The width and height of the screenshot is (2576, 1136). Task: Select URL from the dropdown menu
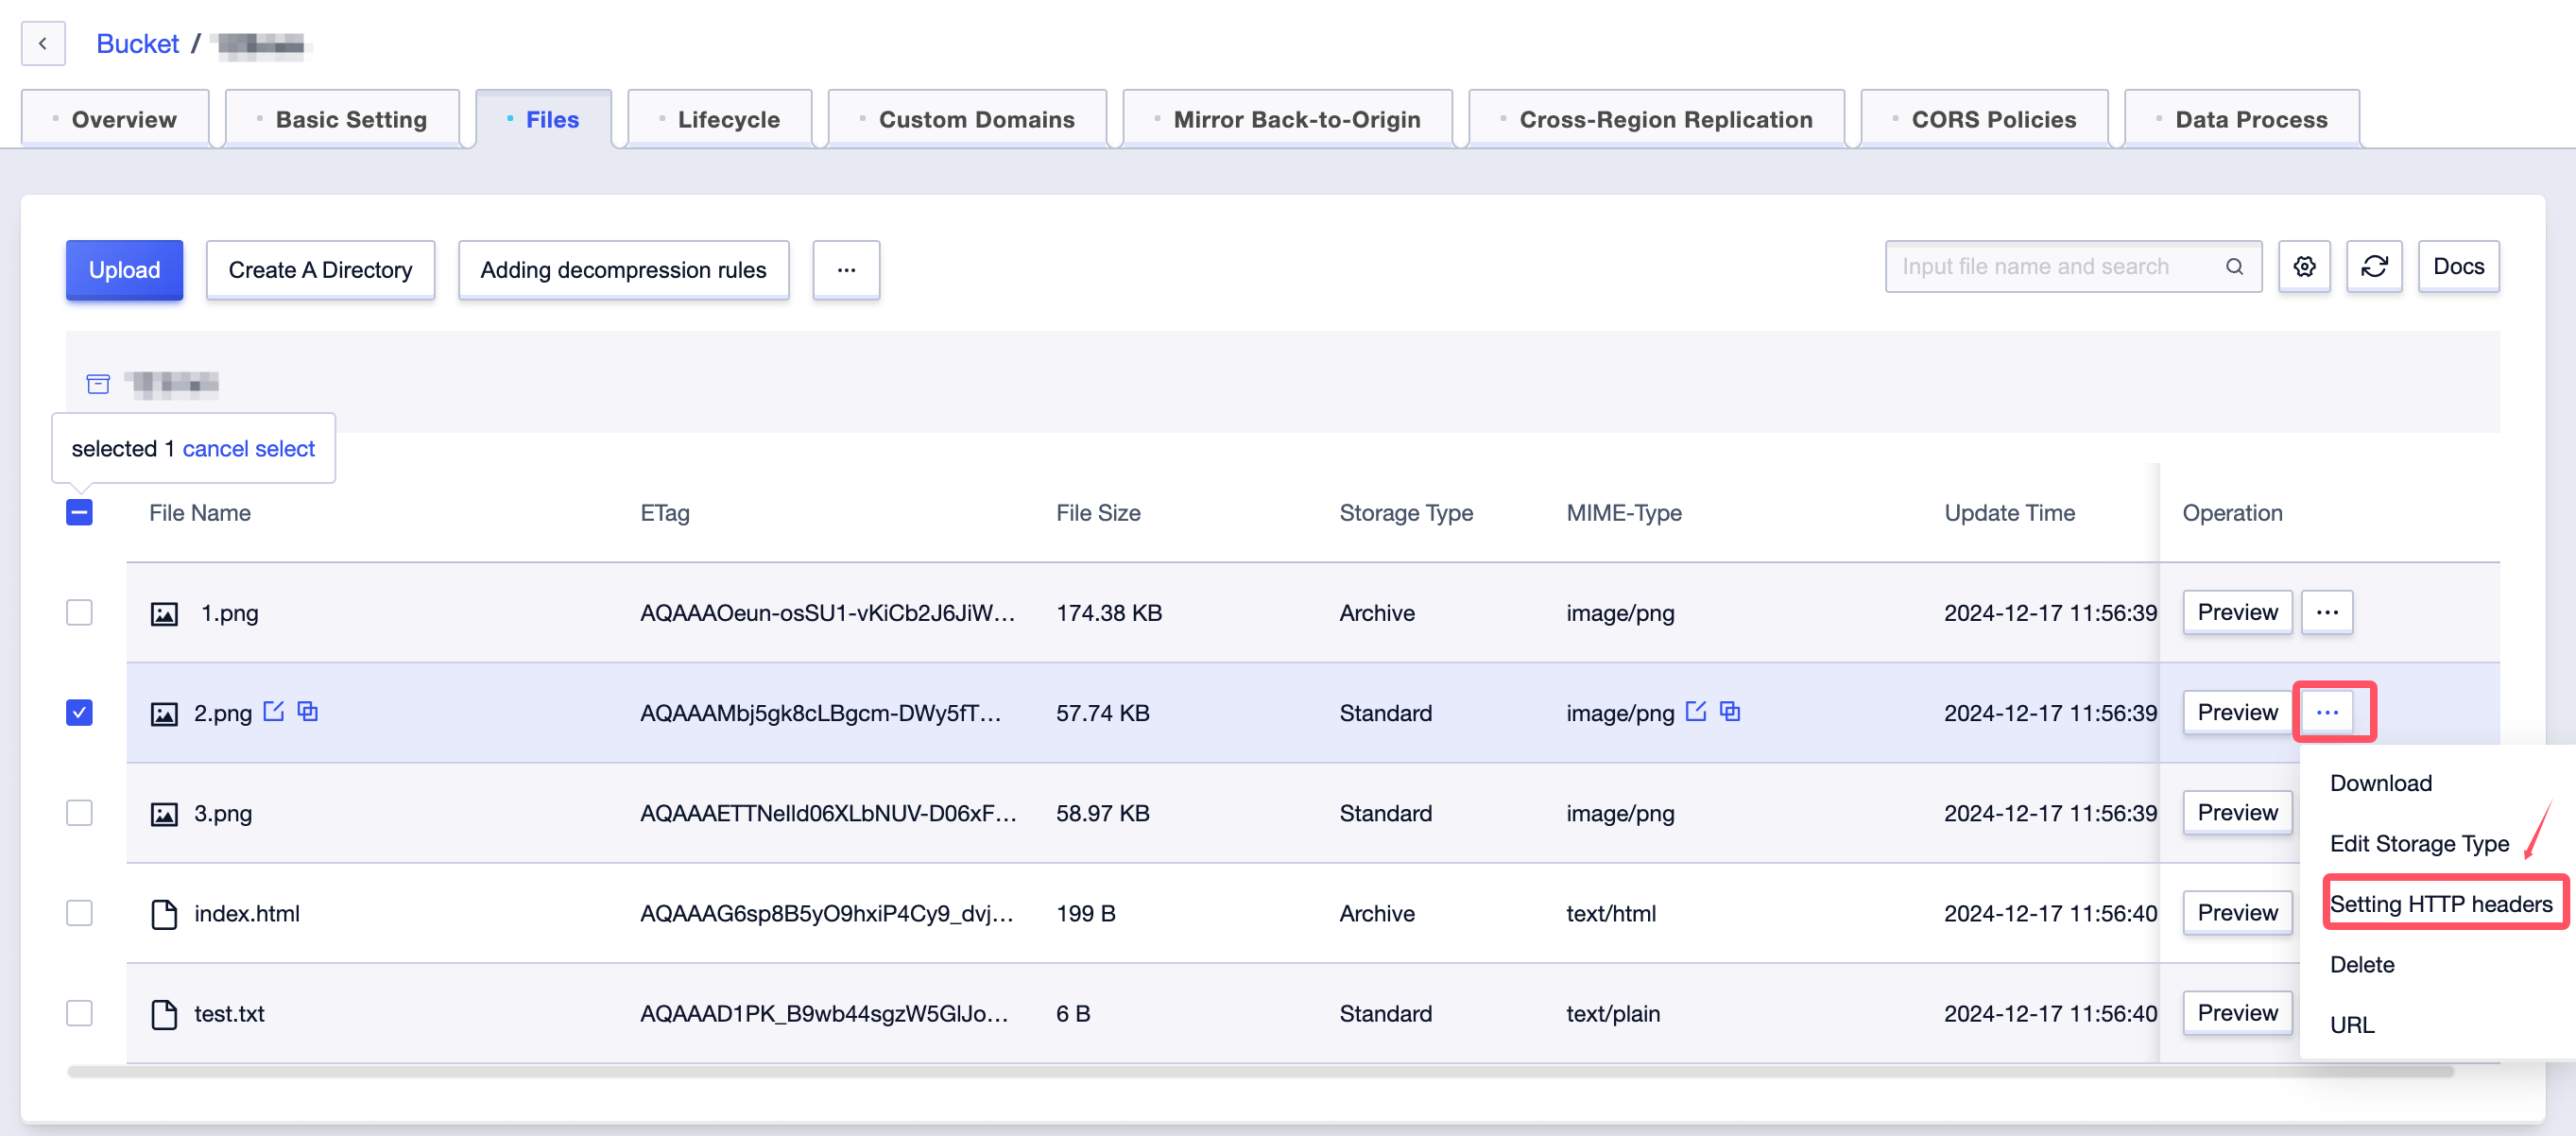coord(2351,1025)
